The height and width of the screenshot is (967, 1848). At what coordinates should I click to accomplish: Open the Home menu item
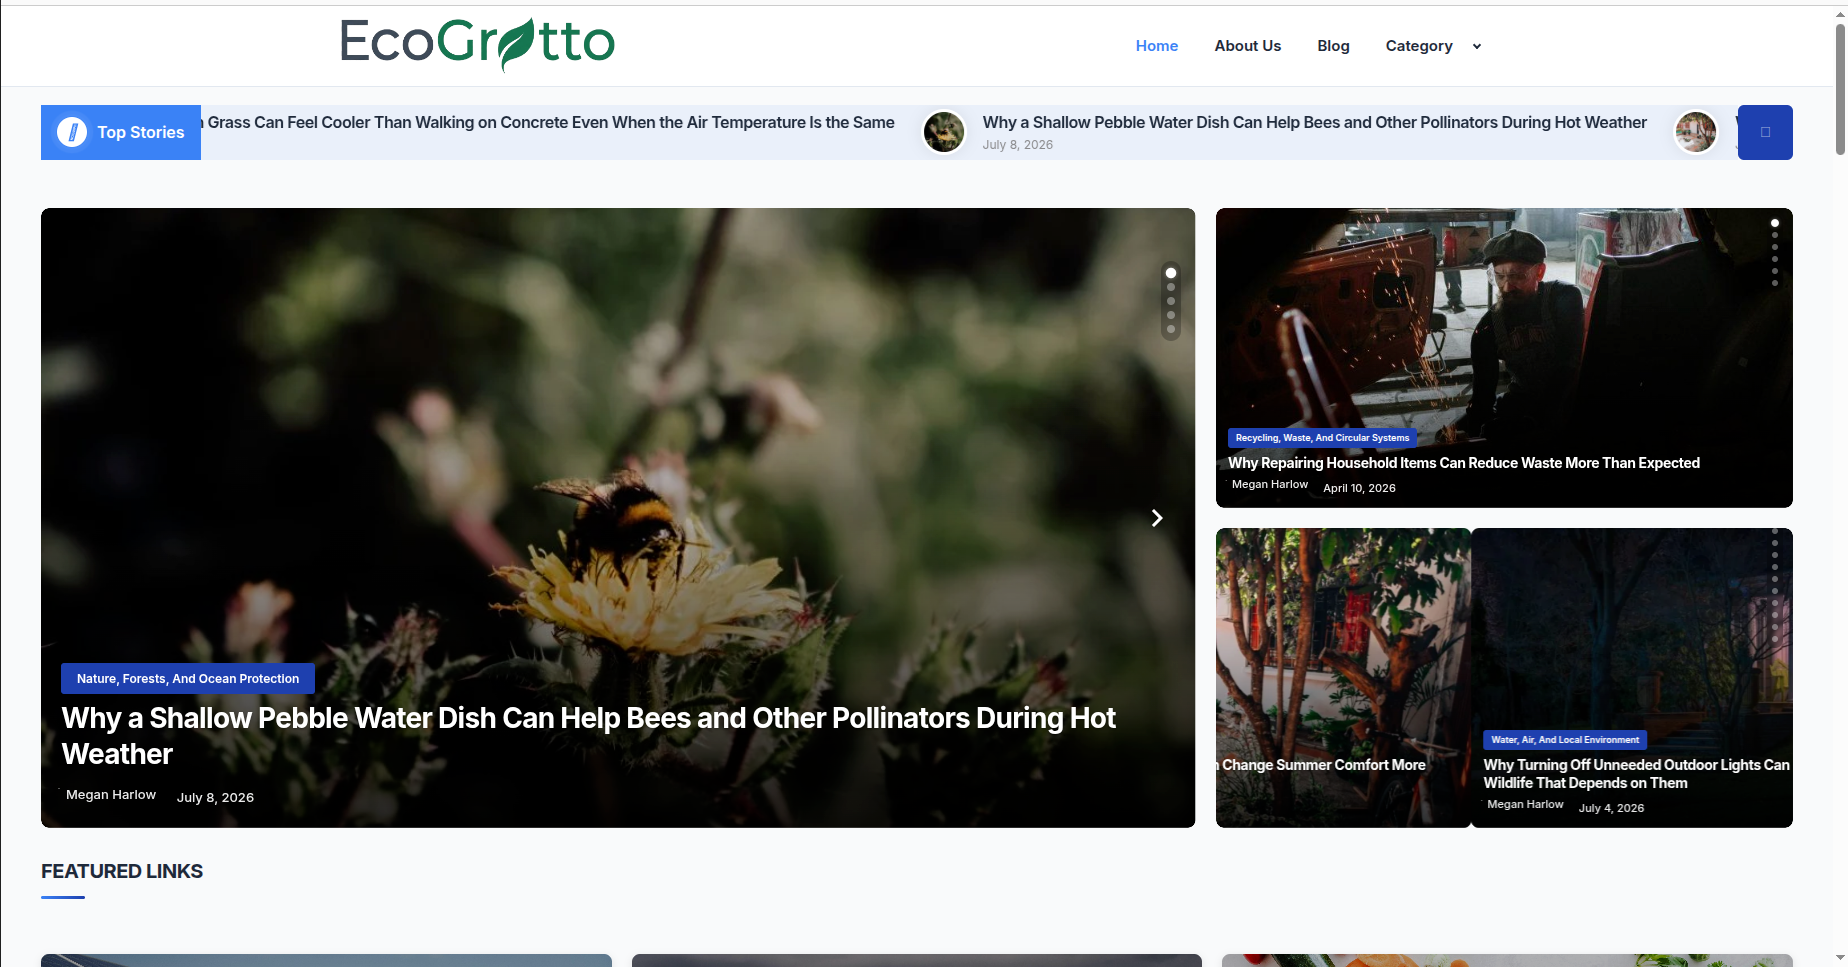1156,46
